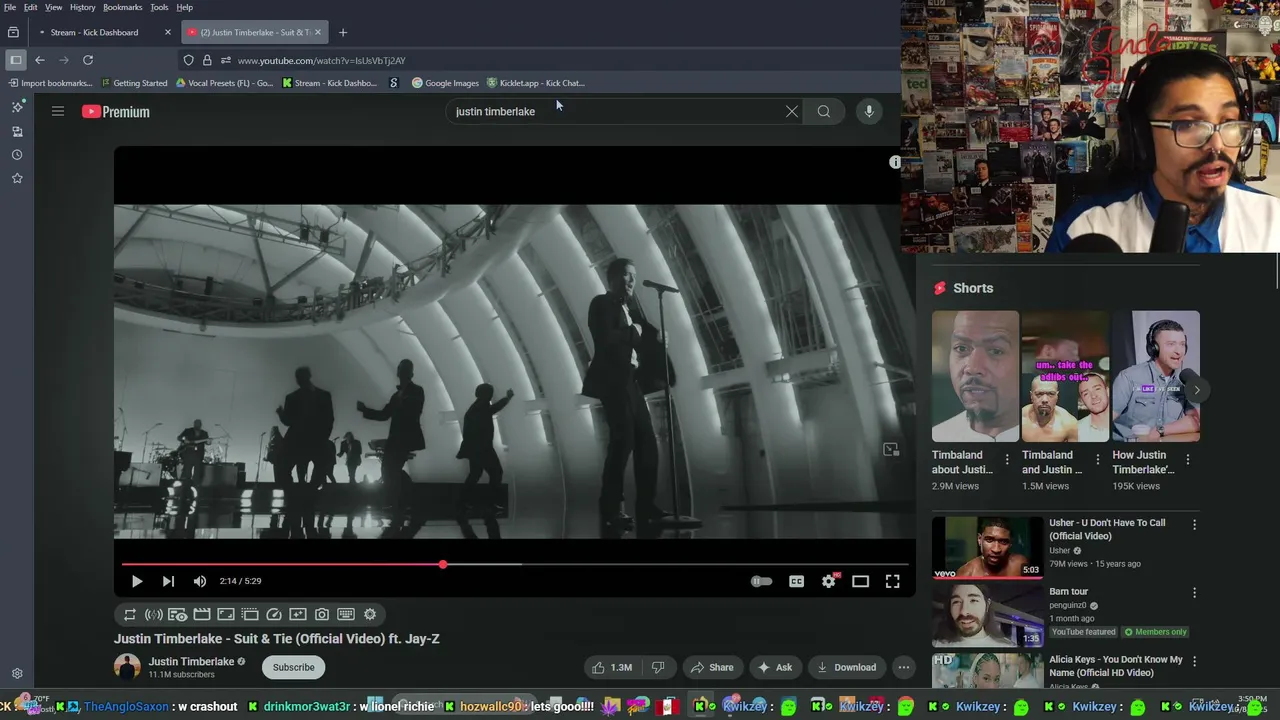This screenshot has height=720, width=1280.
Task: Skip to next video with Next button
Action: click(x=168, y=581)
